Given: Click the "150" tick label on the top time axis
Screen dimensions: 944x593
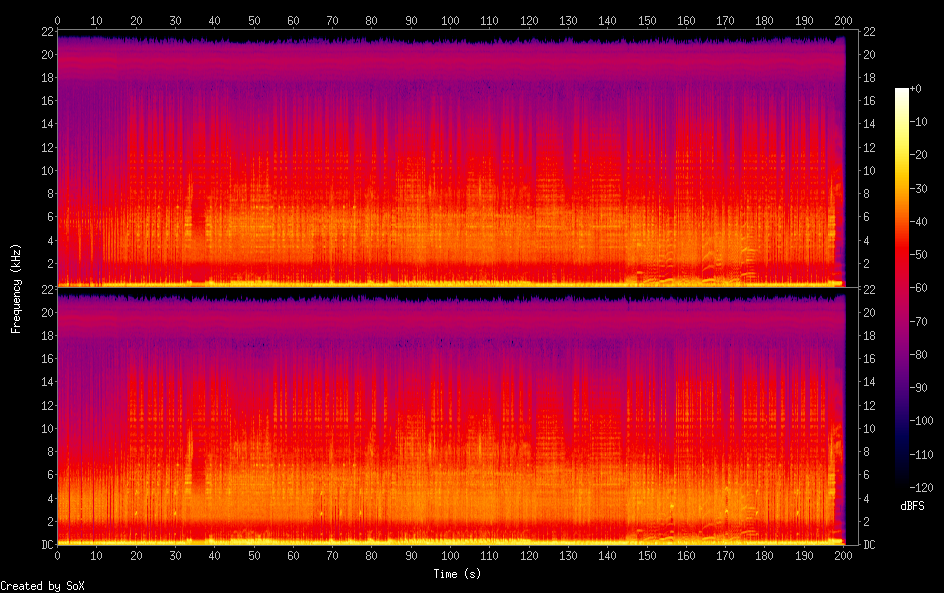Looking at the screenshot, I should pyautogui.click(x=647, y=20).
